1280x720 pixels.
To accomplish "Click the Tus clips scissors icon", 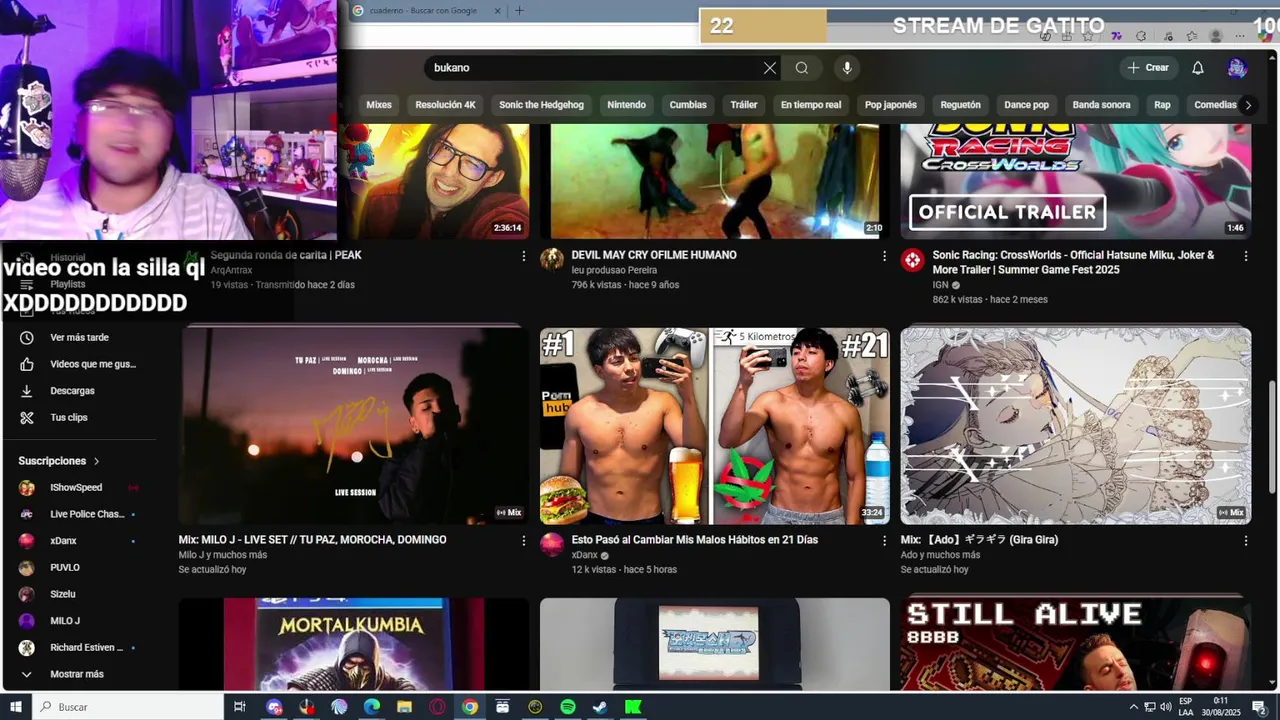I will [27, 417].
